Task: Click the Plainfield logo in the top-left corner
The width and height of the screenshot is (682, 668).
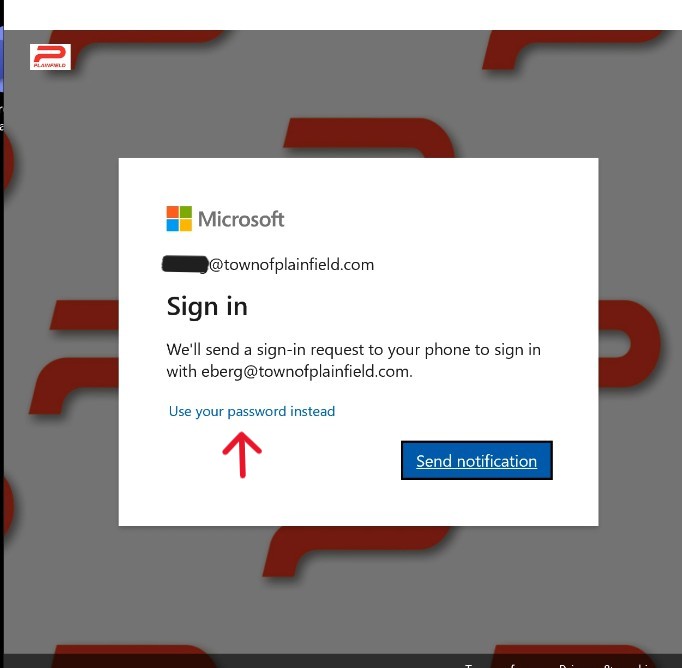Action: [x=50, y=57]
